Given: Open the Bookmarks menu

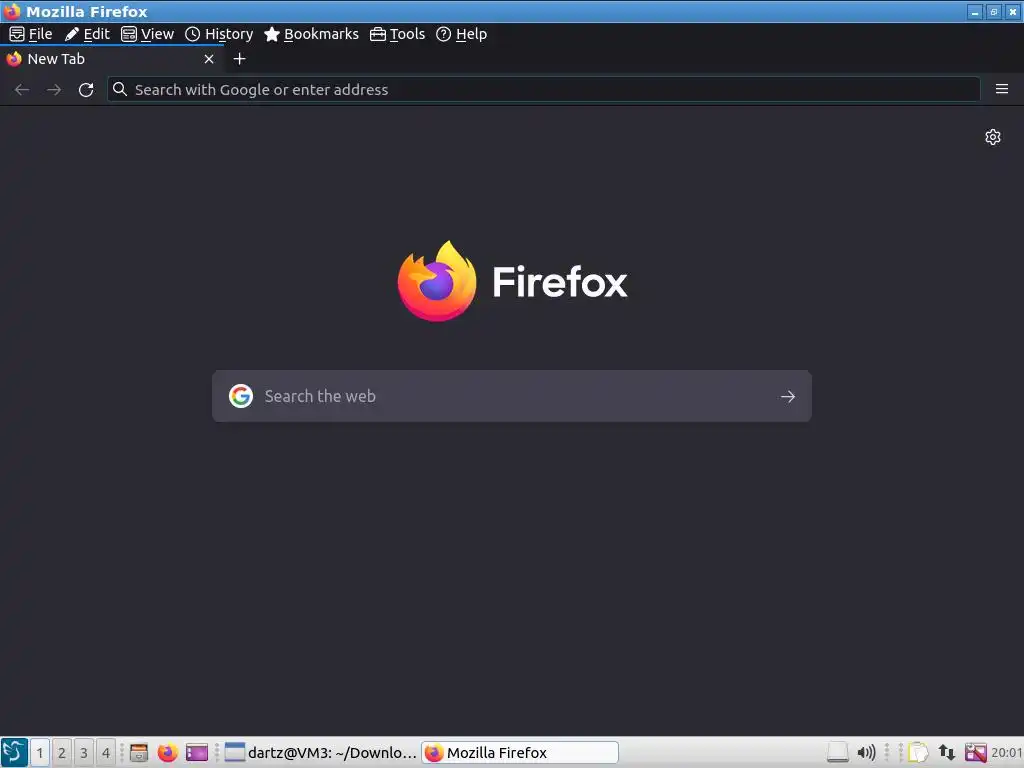Looking at the screenshot, I should [x=312, y=34].
